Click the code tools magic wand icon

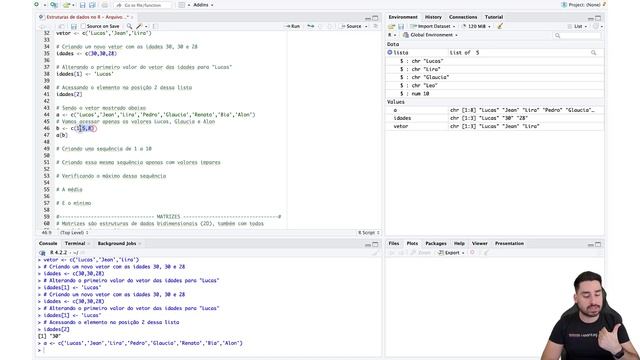[x=139, y=26]
